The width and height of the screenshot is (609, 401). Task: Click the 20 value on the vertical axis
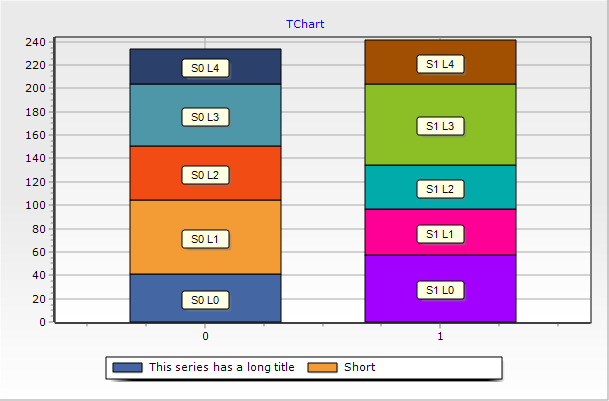pos(39,299)
